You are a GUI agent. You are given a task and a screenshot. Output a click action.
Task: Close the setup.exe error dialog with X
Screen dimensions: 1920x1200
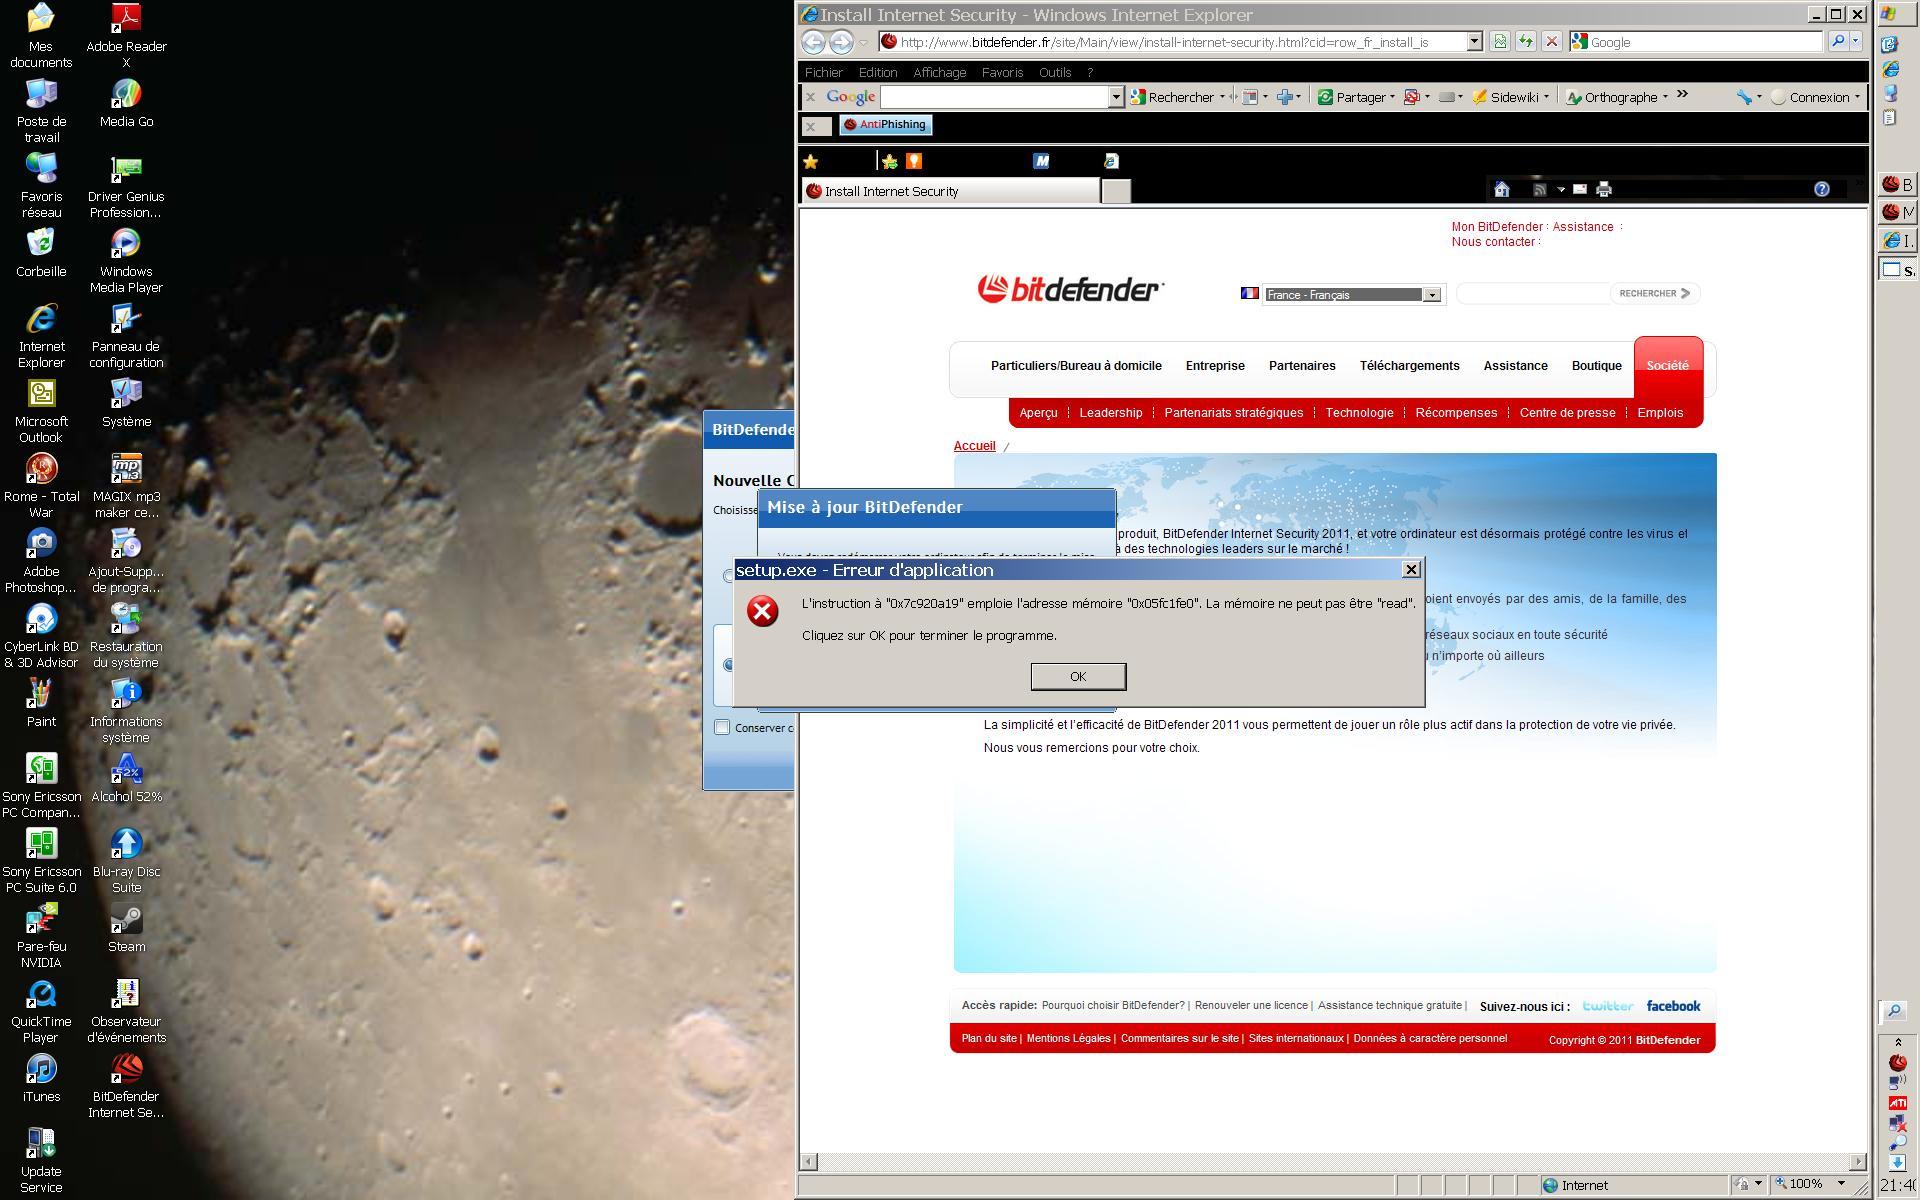coord(1411,569)
